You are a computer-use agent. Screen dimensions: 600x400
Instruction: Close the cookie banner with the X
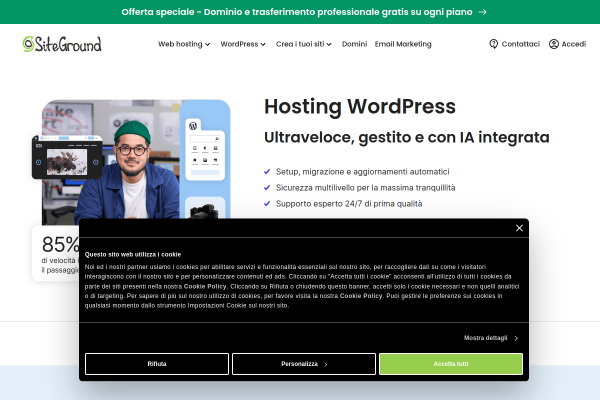click(519, 228)
